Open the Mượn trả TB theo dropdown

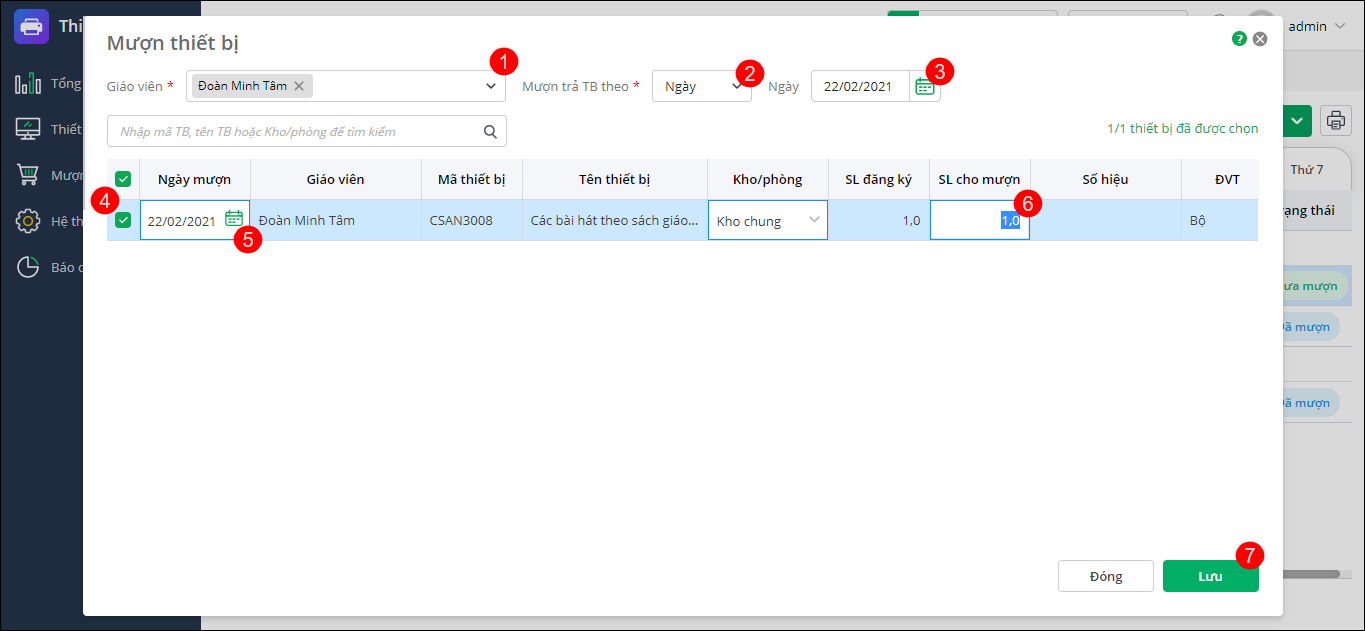click(702, 86)
